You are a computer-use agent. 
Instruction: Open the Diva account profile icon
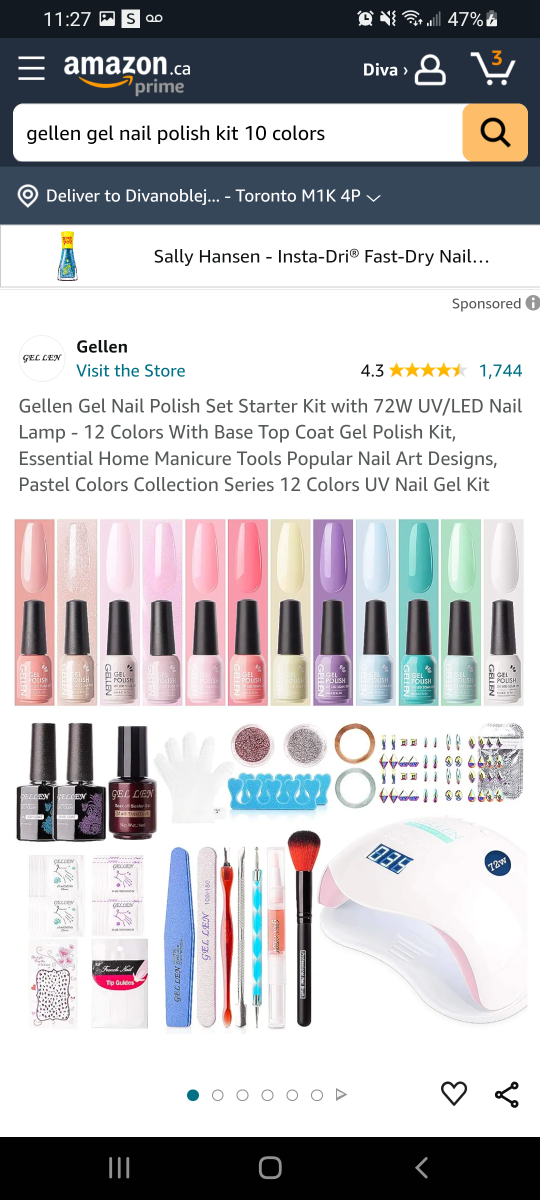click(x=430, y=69)
